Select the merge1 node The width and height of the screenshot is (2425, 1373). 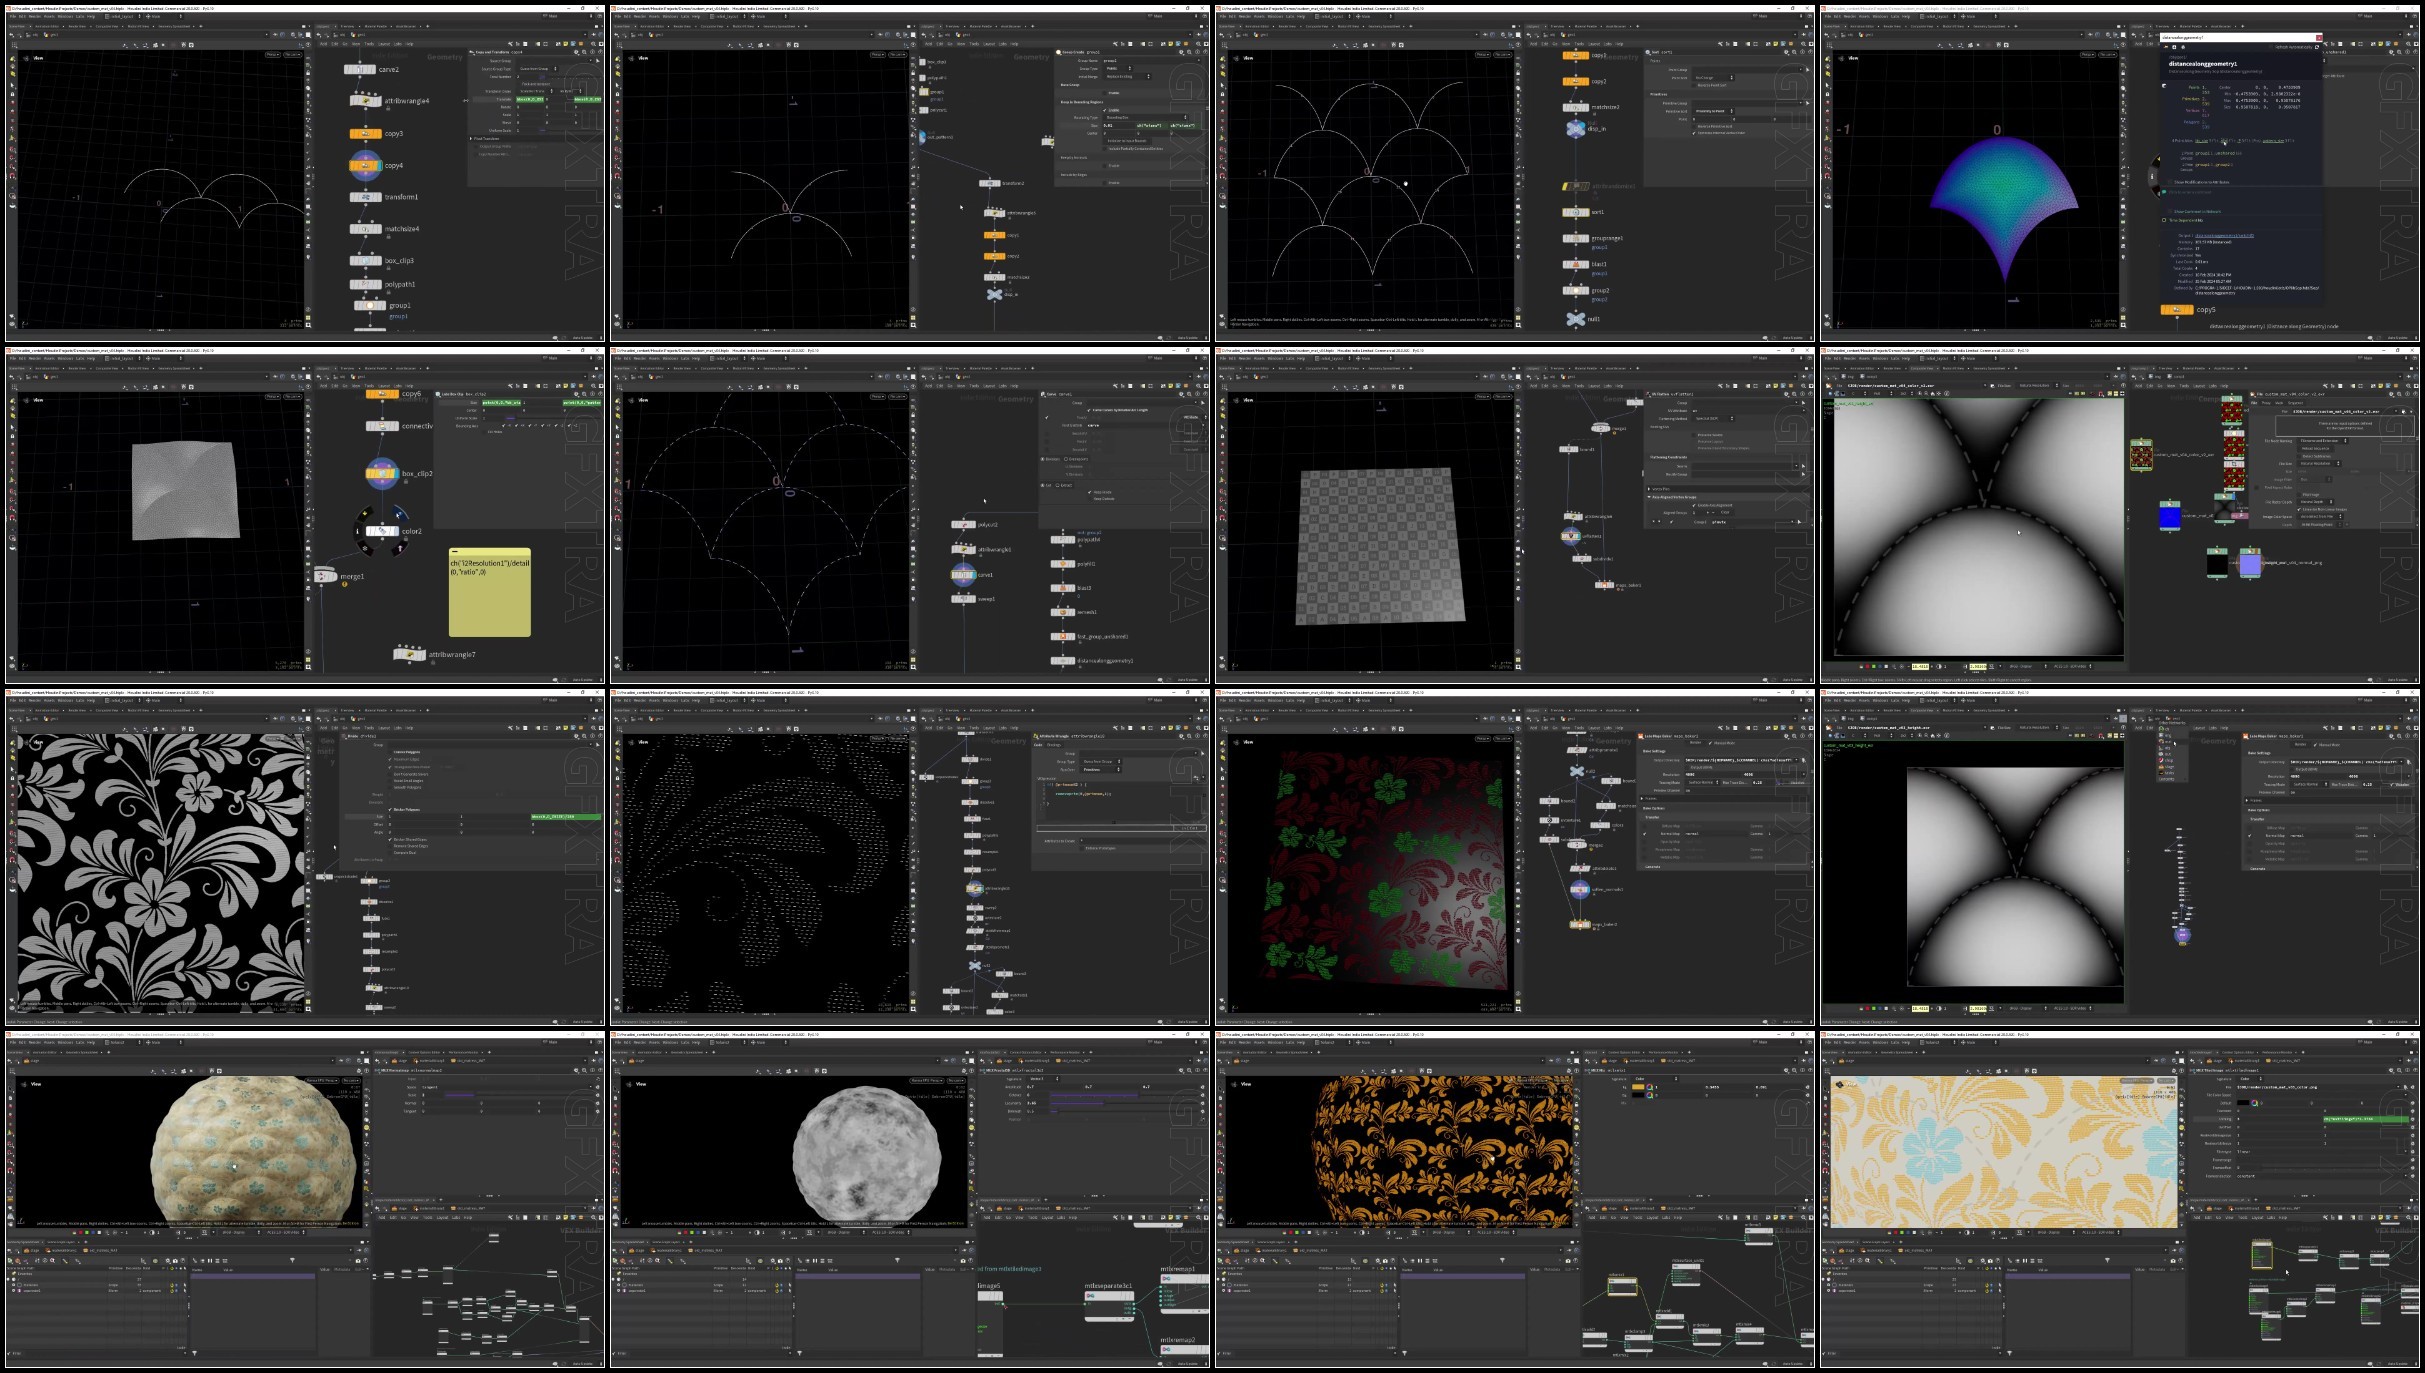[326, 576]
